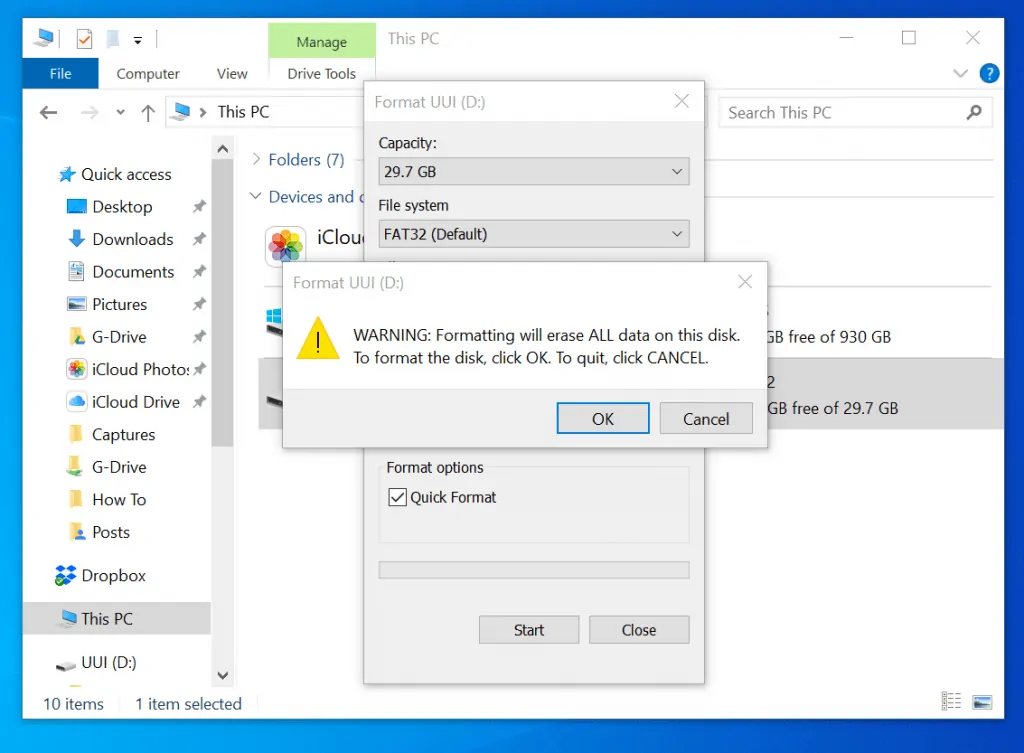This screenshot has width=1024, height=753.
Task: Click the Properties checkmark icon in title bar
Action: [84, 39]
